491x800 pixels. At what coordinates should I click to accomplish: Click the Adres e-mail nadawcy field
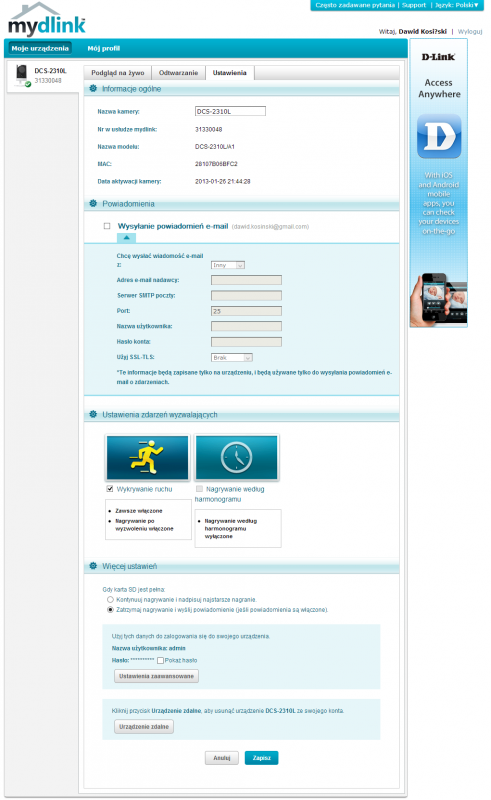coord(246,280)
